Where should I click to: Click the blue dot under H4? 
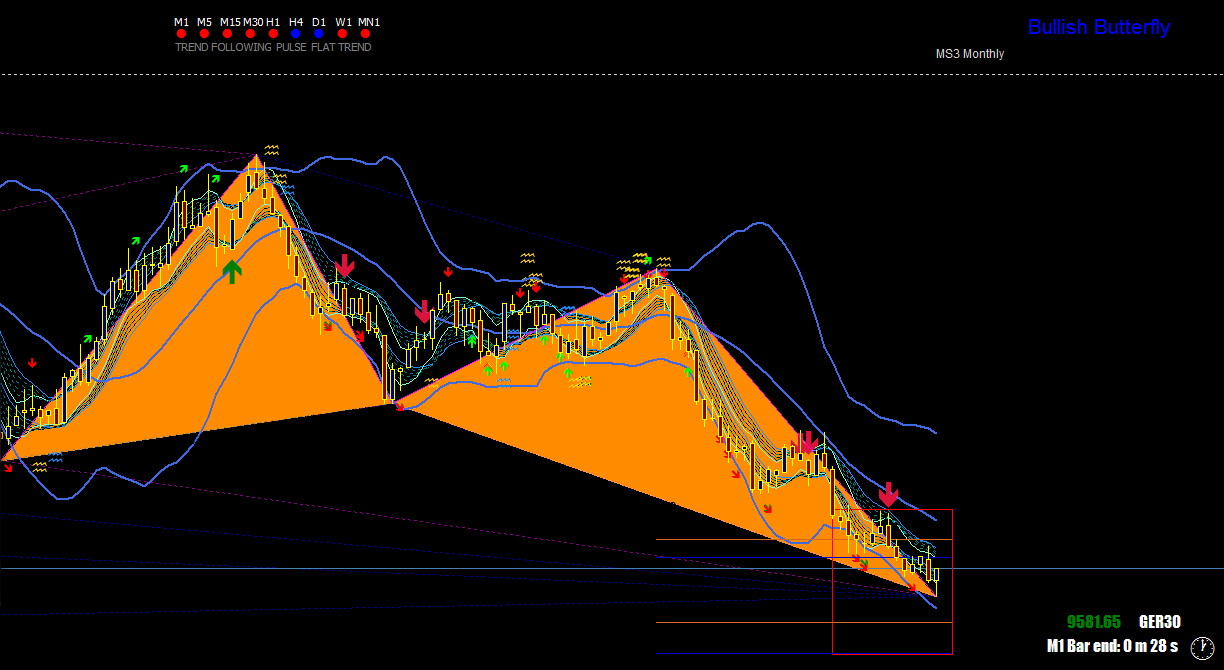[x=296, y=34]
